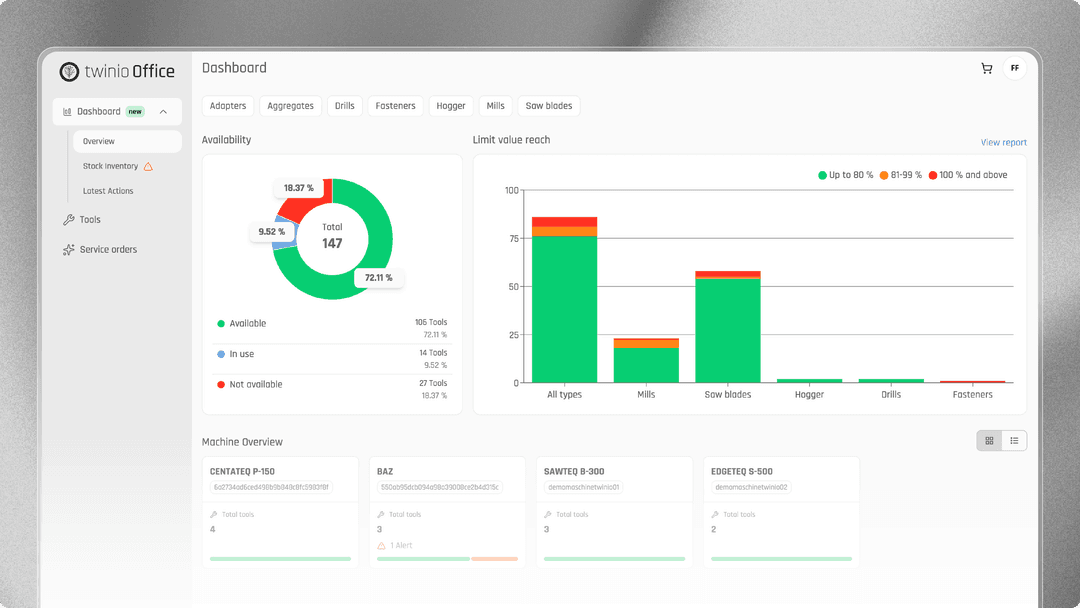The height and width of the screenshot is (608, 1080).
Task: Open Overview in the sidebar
Action: [x=127, y=141]
